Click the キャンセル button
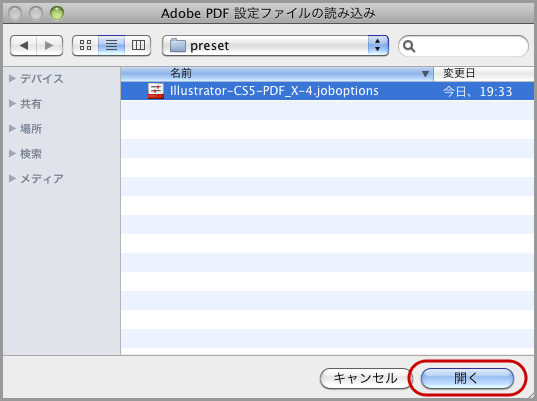537x401 pixels. tap(365, 378)
